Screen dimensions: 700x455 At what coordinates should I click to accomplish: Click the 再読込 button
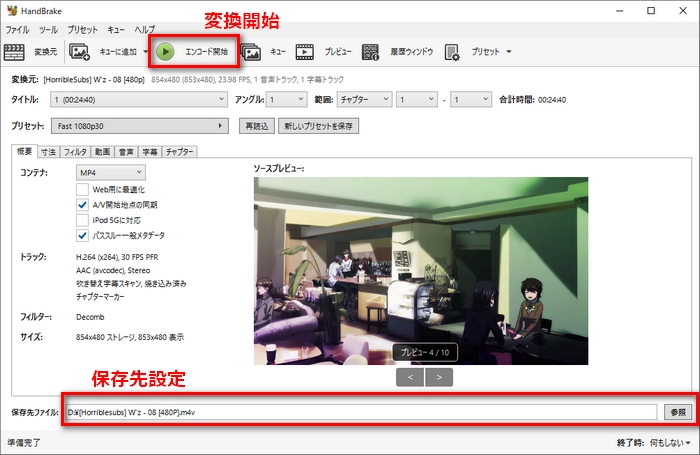point(257,126)
